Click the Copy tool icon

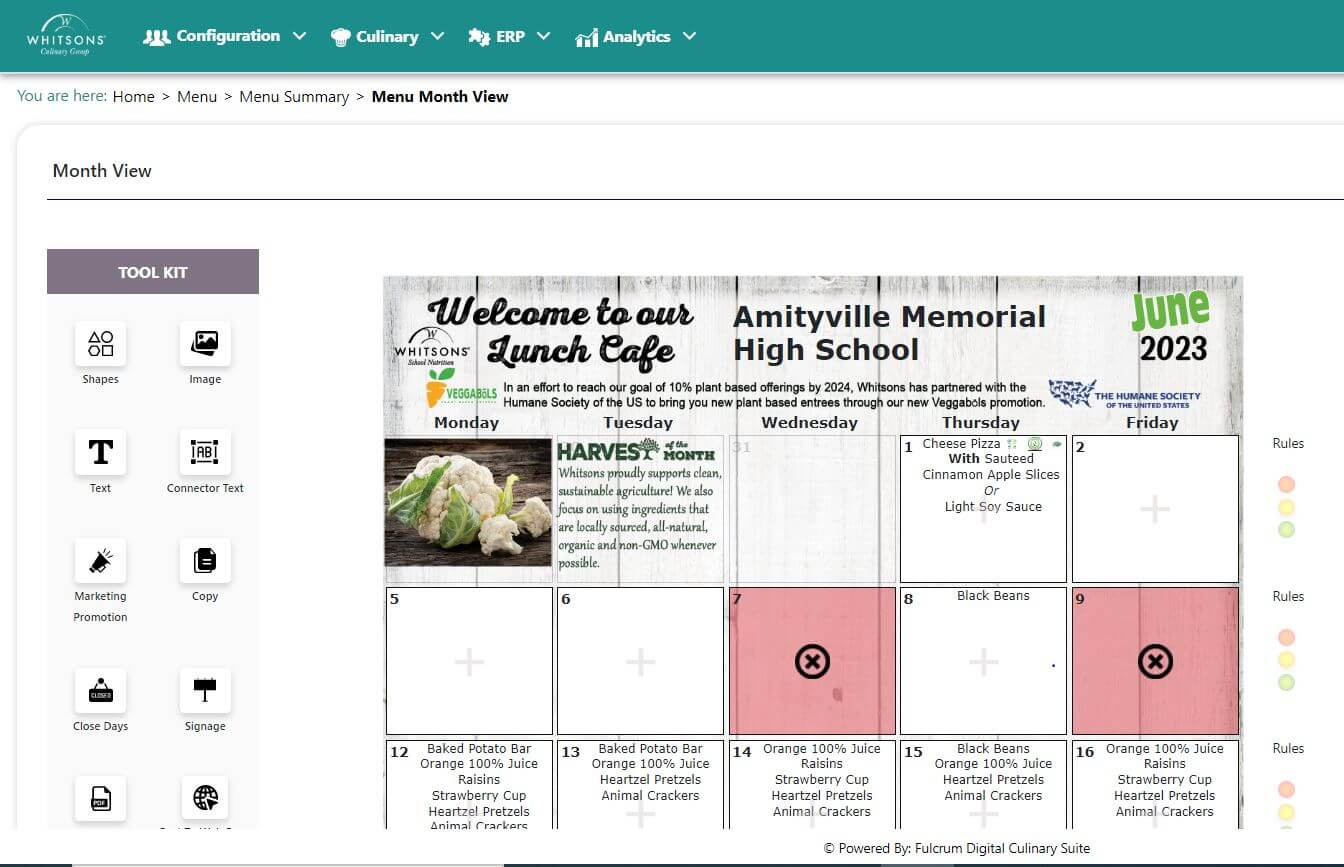click(x=205, y=561)
